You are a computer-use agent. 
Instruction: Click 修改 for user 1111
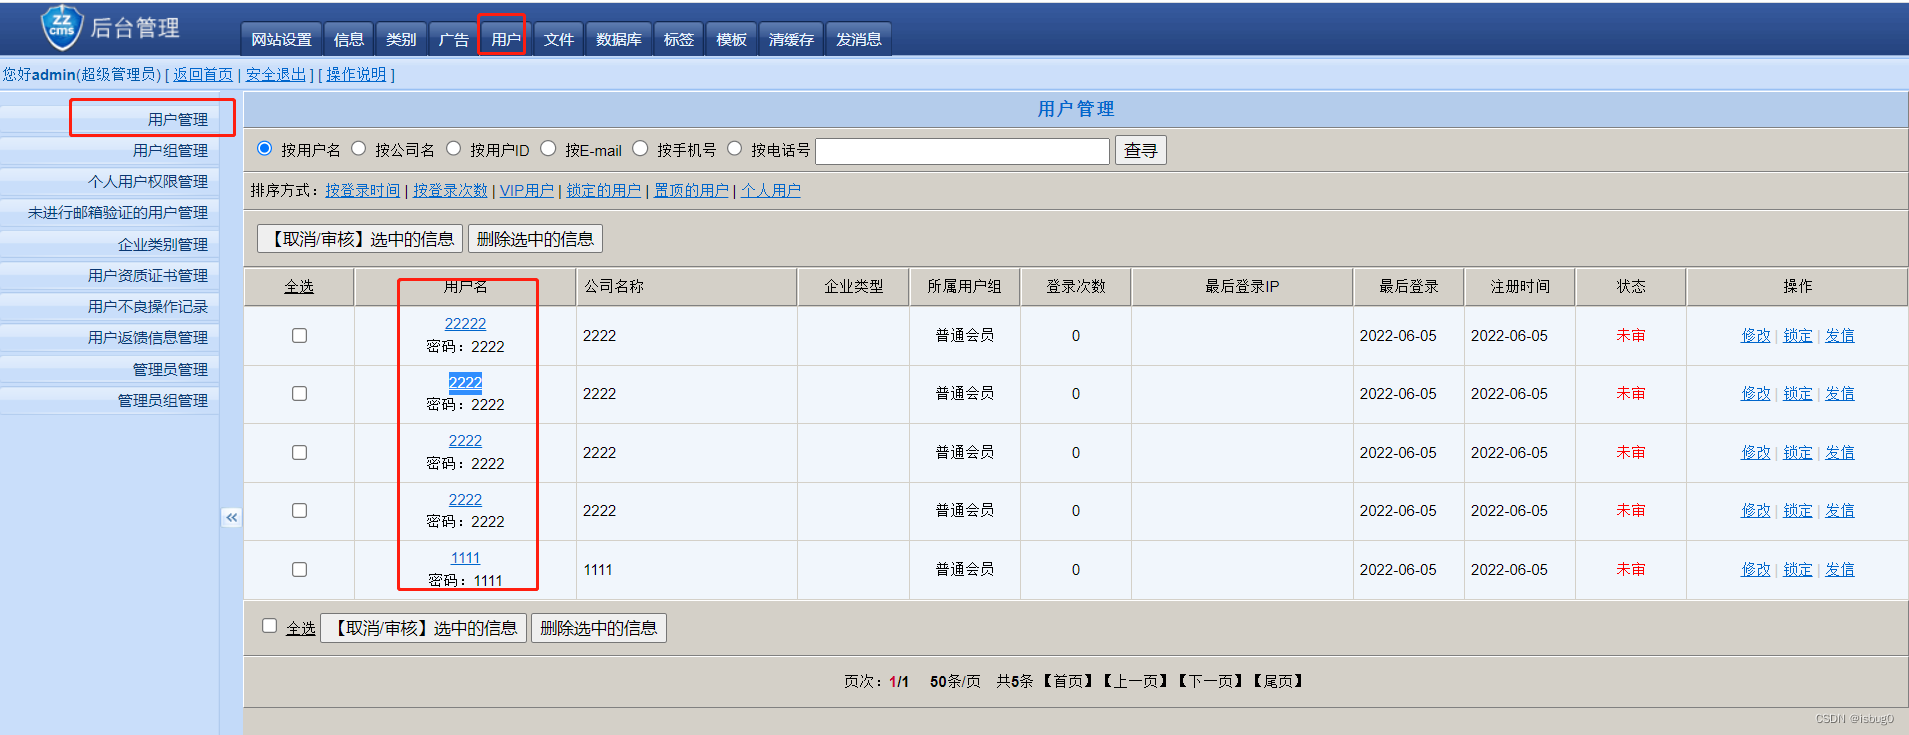(1756, 569)
